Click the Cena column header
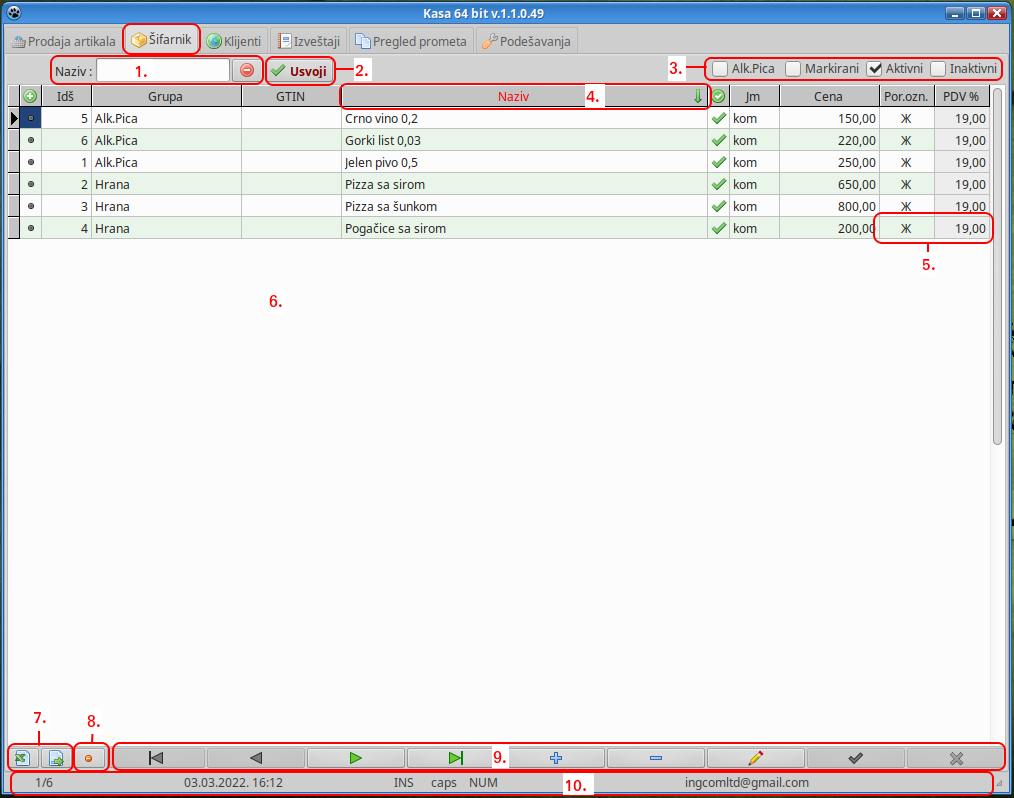Viewport: 1014px width, 798px height. 828,97
